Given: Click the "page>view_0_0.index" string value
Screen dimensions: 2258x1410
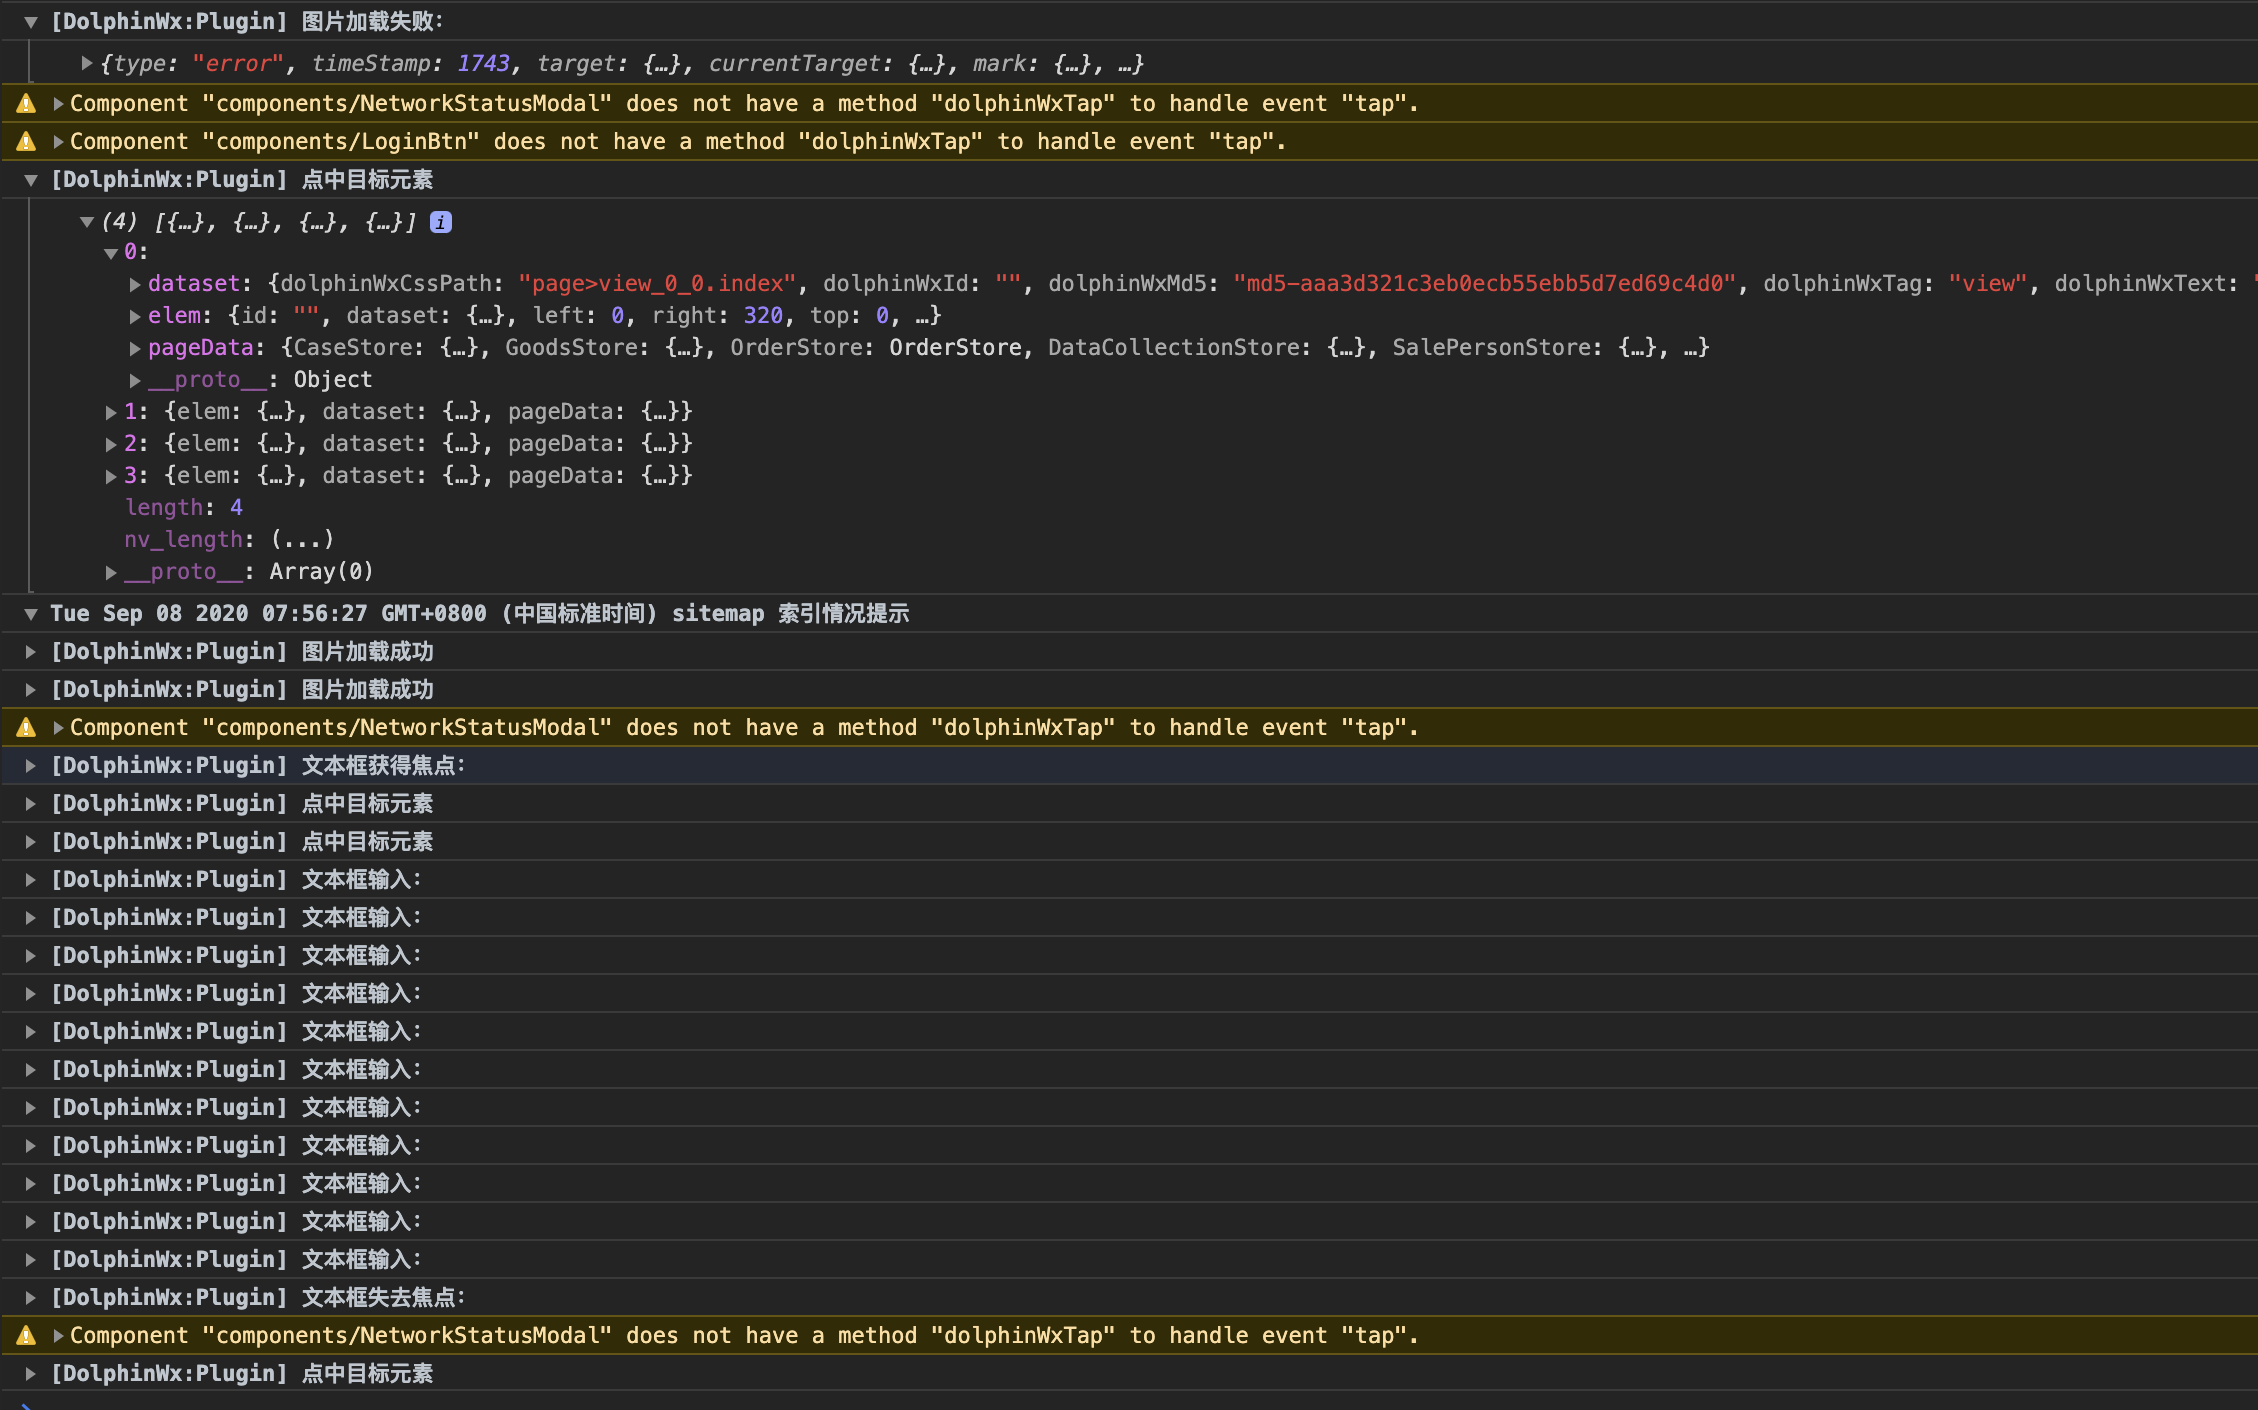Looking at the screenshot, I should pos(657,284).
